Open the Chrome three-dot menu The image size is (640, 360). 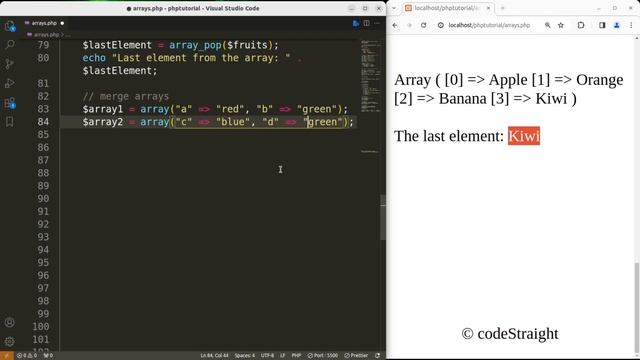pyautogui.click(x=631, y=25)
